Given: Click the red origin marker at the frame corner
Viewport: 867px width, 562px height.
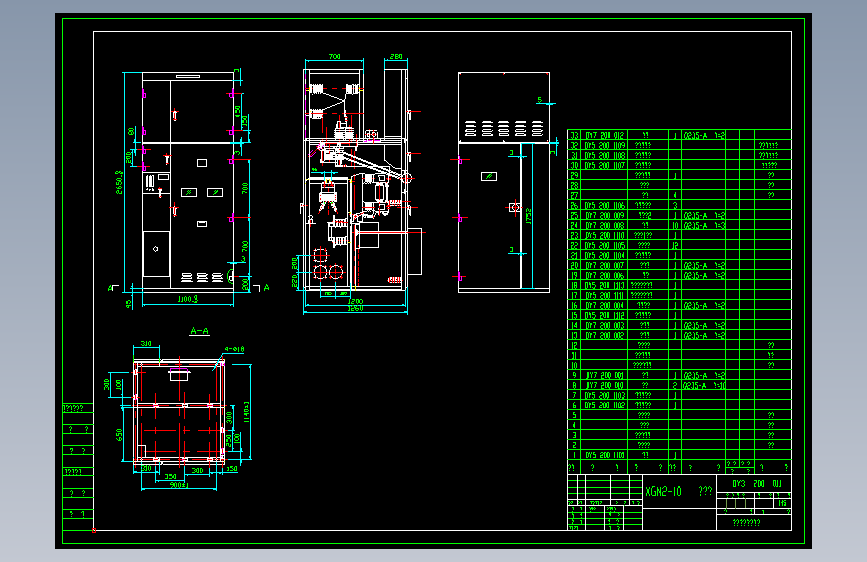Looking at the screenshot, I should point(93,530).
